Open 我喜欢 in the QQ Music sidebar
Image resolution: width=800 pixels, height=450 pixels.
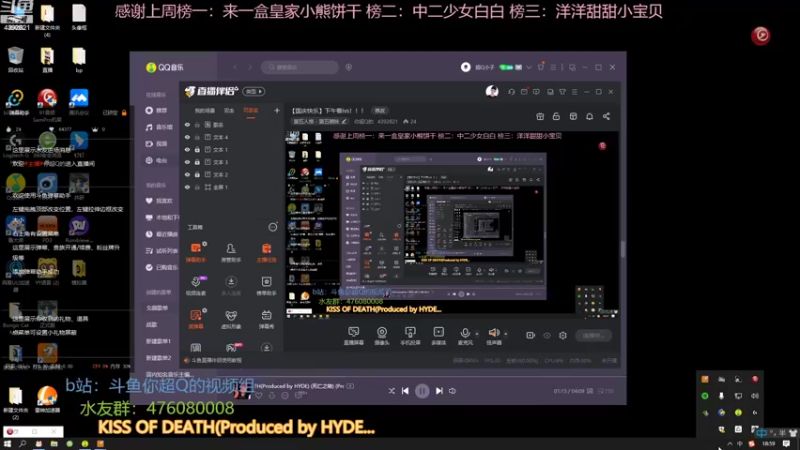[x=160, y=201]
